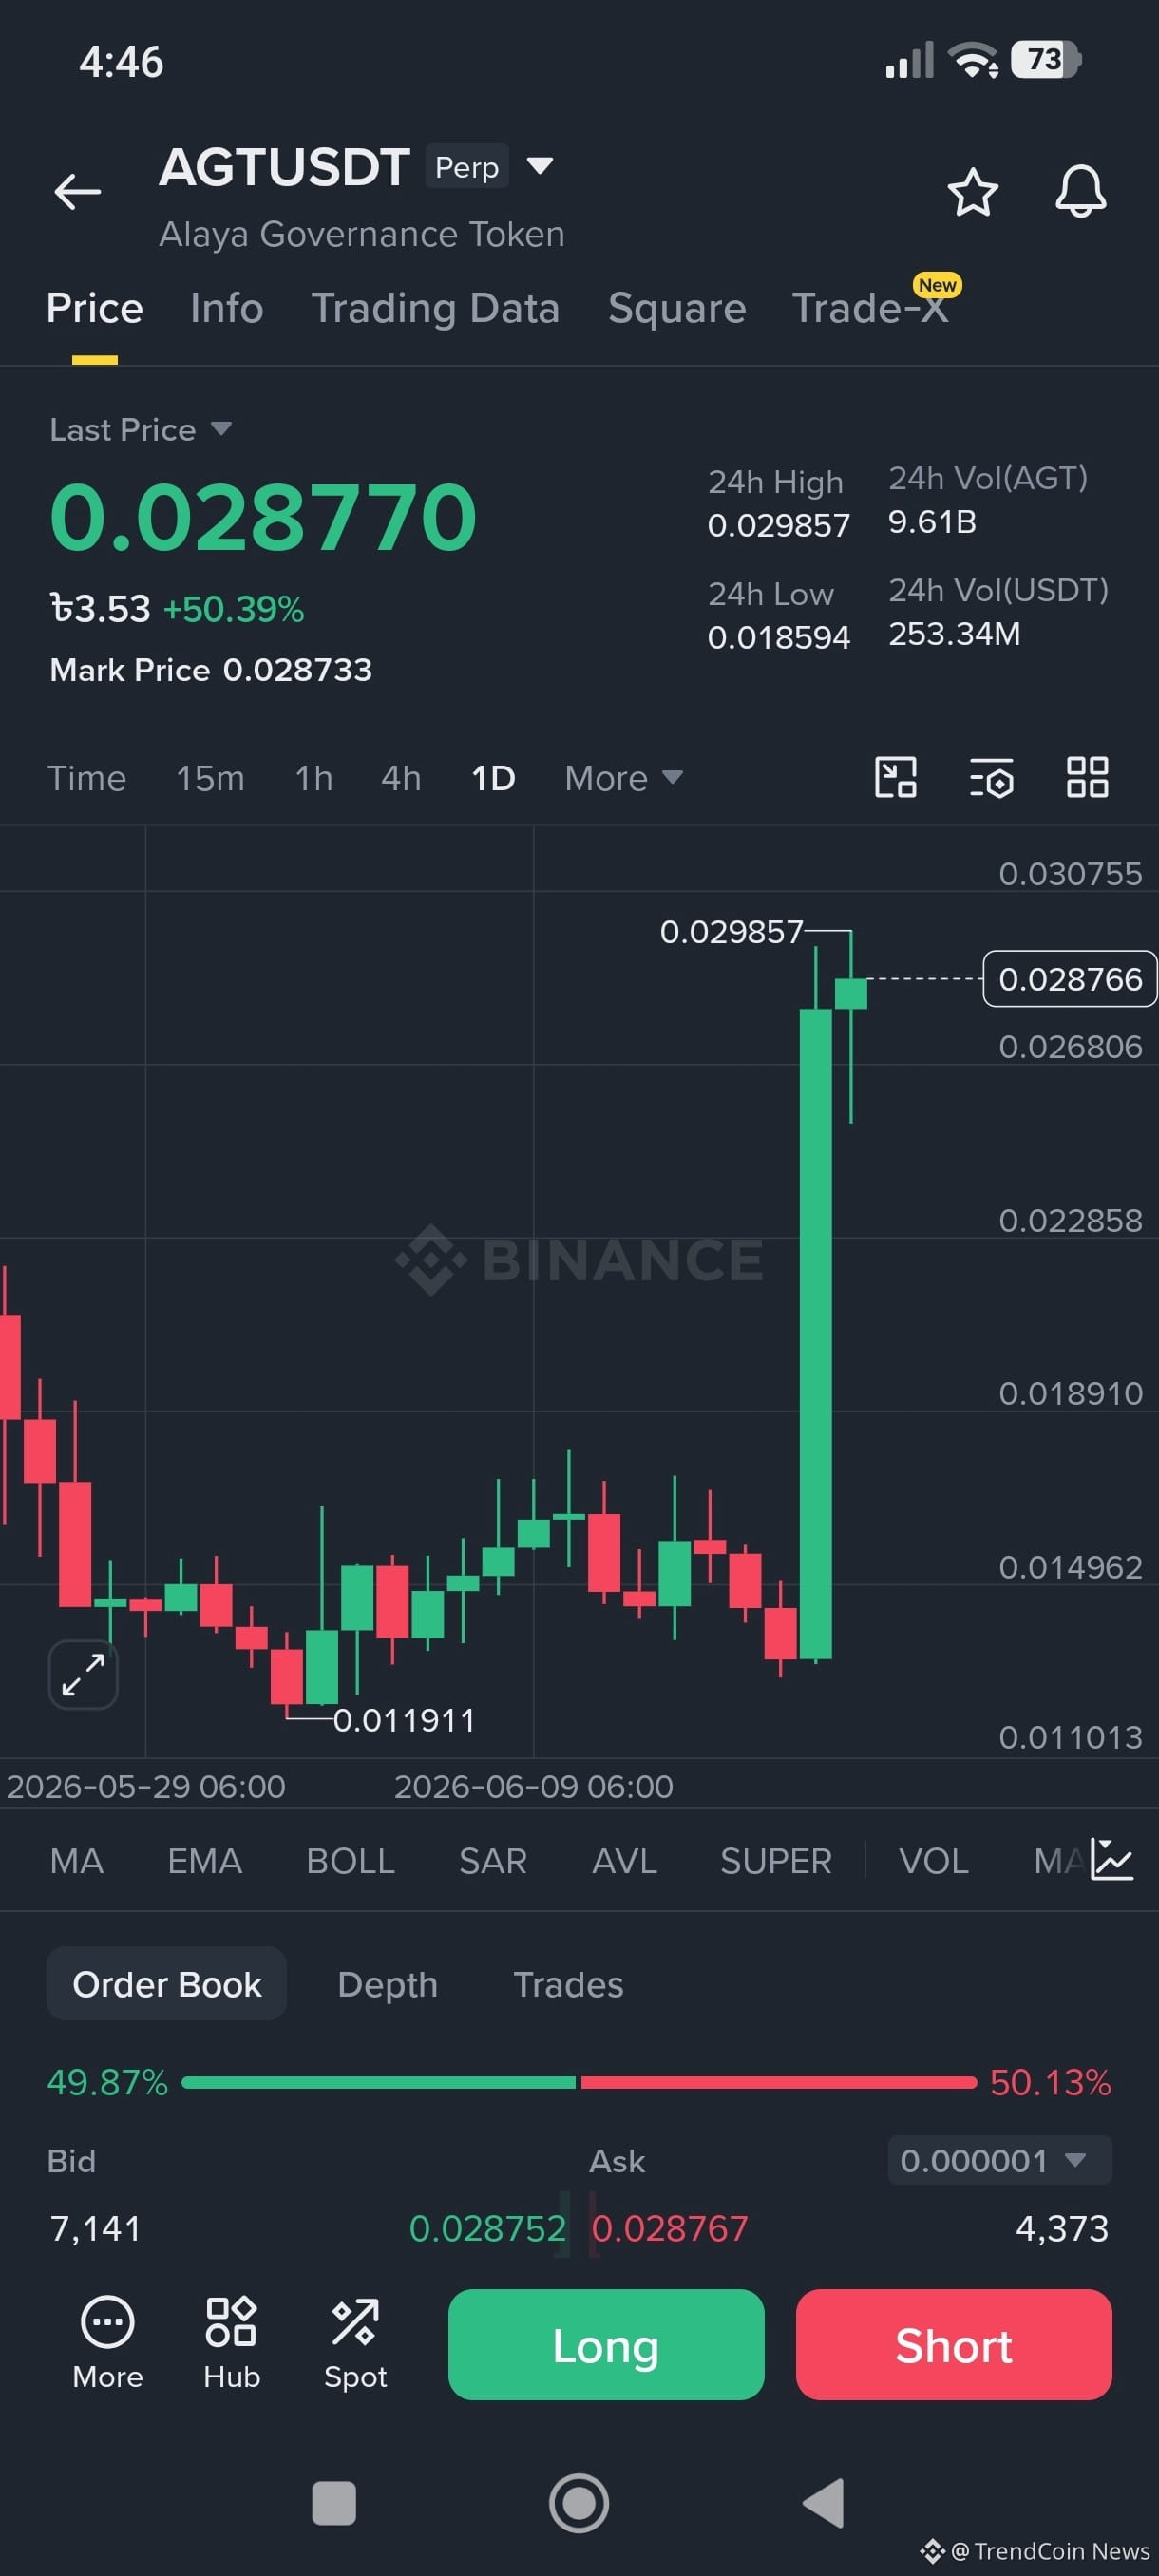The height and width of the screenshot is (2576, 1159).
Task: Tap the Perp contract badge
Action: point(467,167)
